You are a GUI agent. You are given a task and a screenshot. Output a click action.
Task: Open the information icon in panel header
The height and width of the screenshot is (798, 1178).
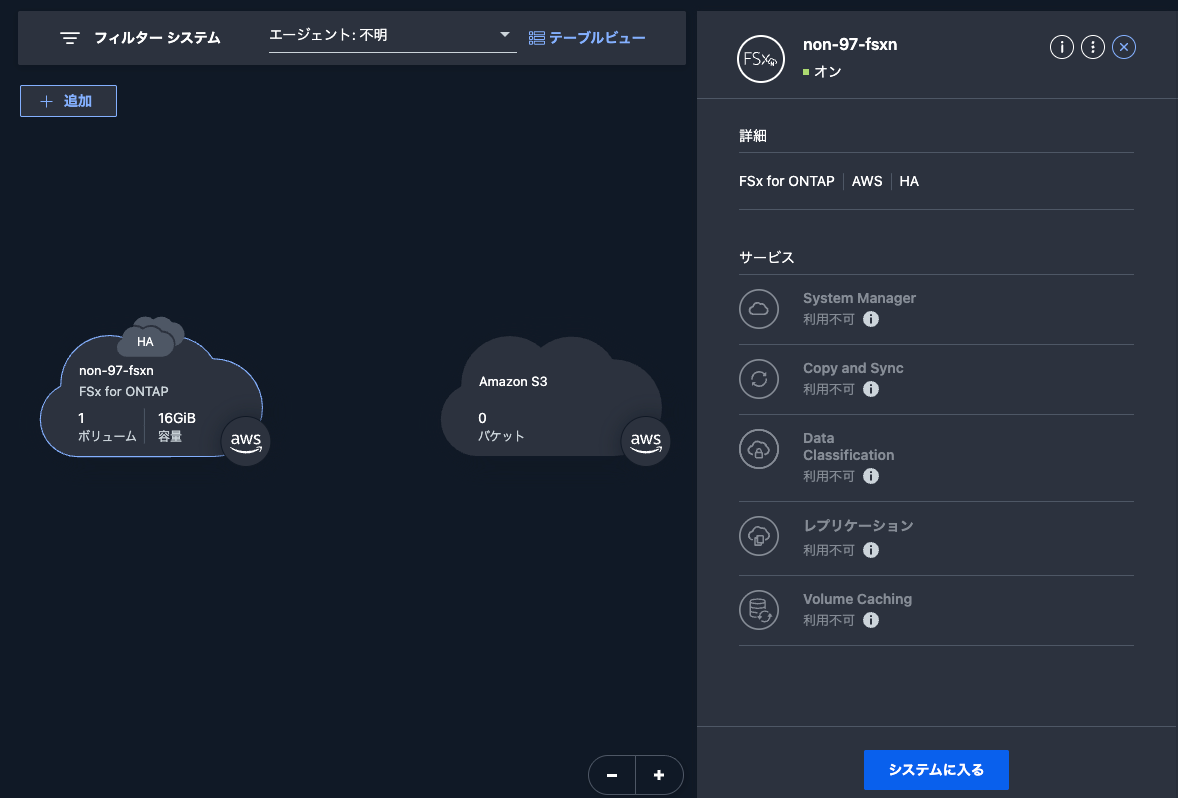click(1062, 47)
